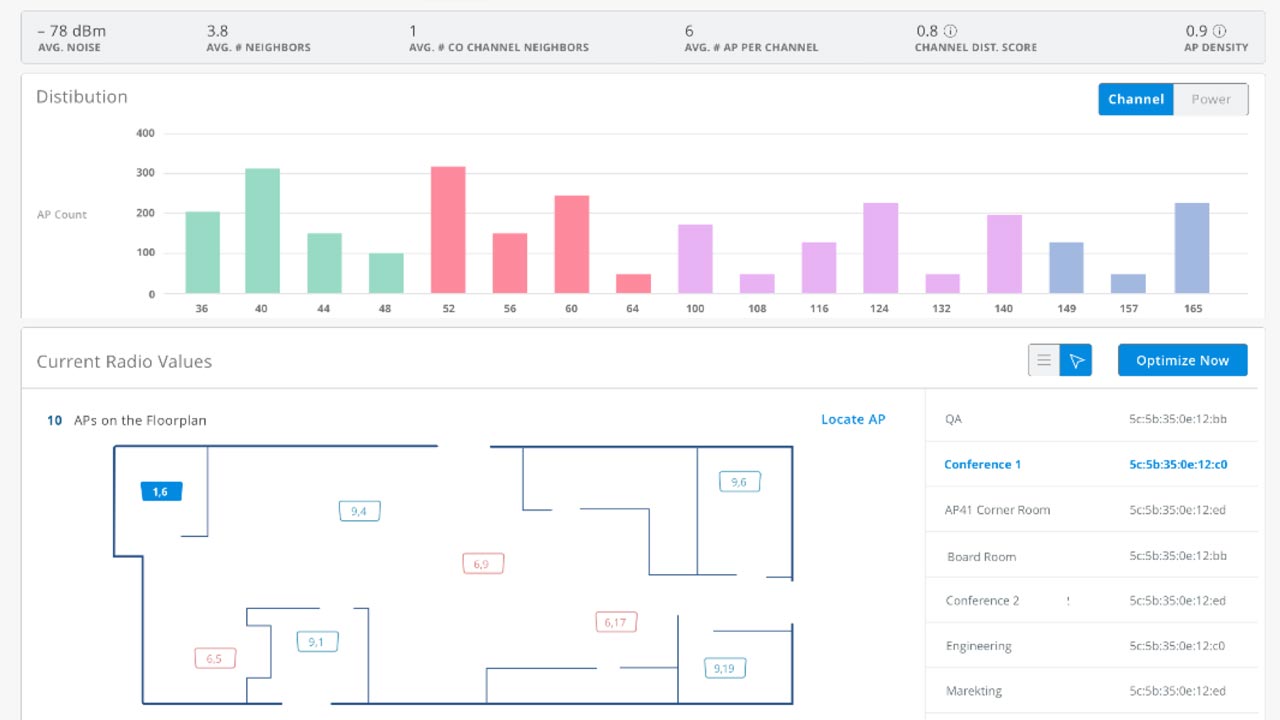Click the red 6,5 AP marker
The width and height of the screenshot is (1280, 720).
pyautogui.click(x=214, y=658)
